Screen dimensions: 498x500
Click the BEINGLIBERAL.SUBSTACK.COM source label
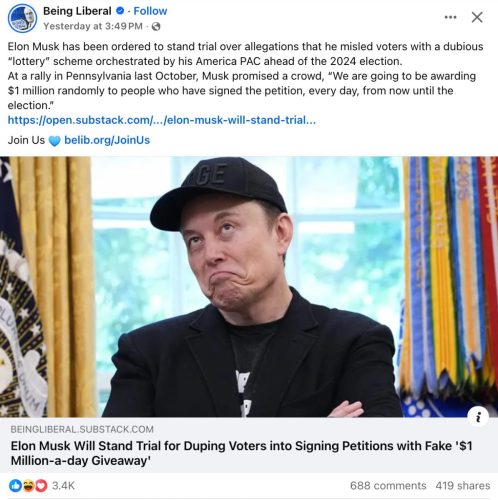82,429
